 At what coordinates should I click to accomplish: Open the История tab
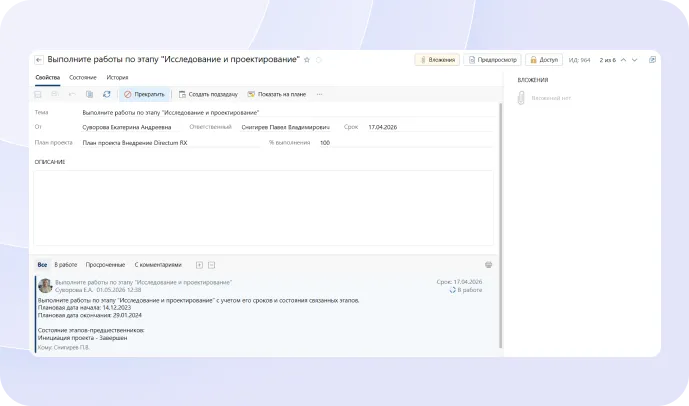click(117, 77)
